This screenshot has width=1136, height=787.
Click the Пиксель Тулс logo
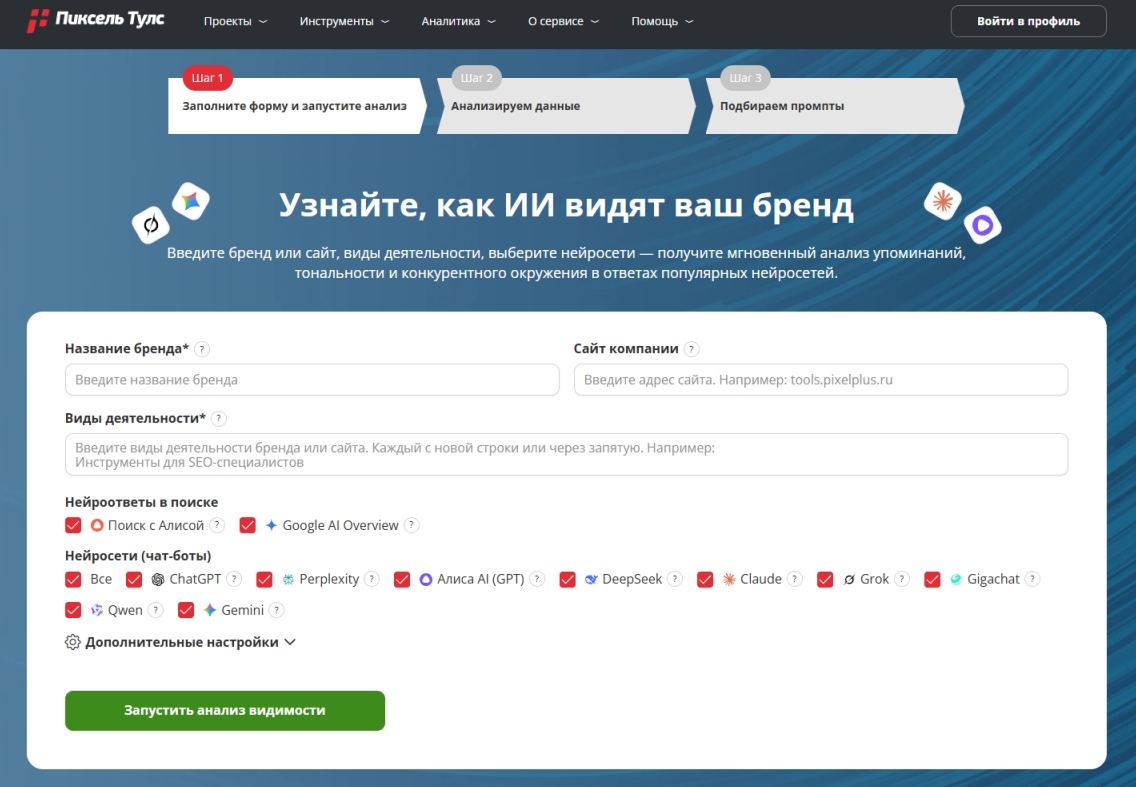pos(96,20)
